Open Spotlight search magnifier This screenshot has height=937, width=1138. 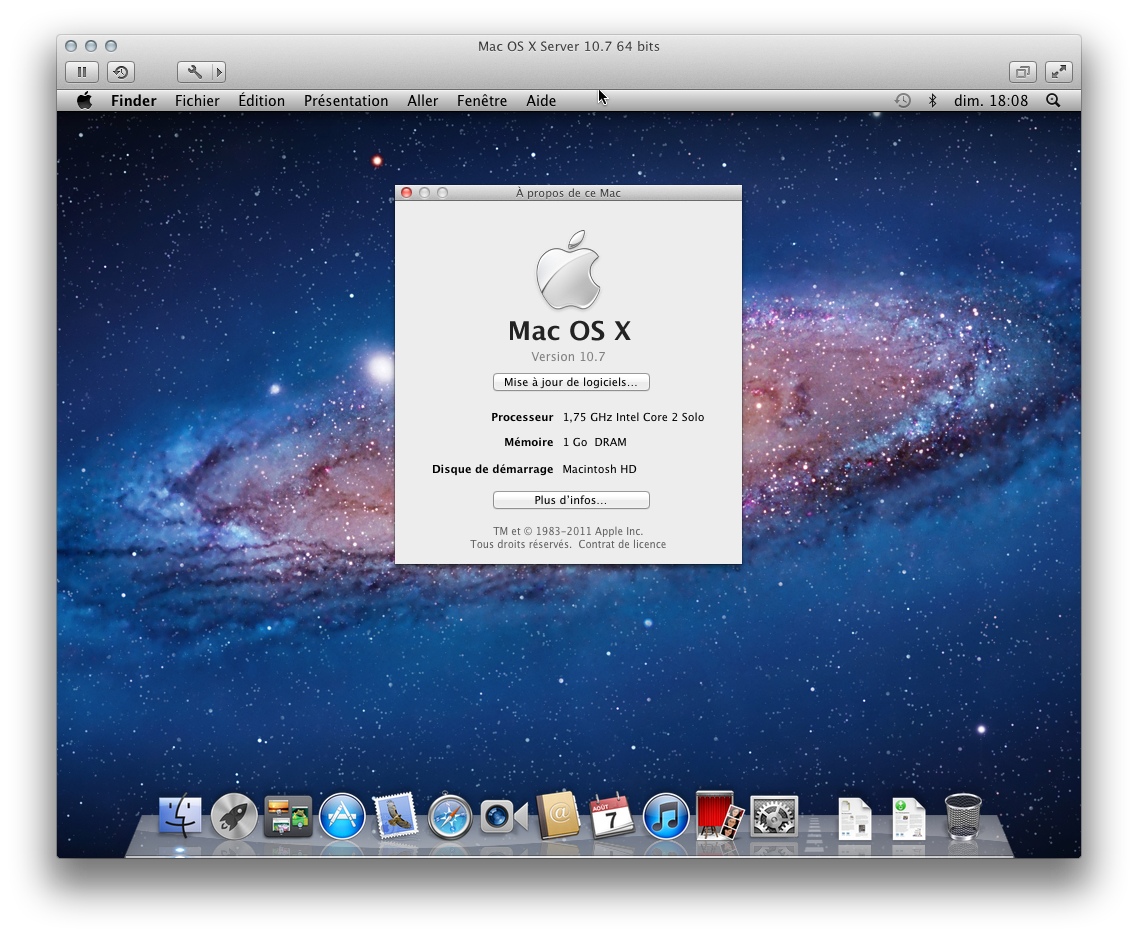coord(1053,101)
